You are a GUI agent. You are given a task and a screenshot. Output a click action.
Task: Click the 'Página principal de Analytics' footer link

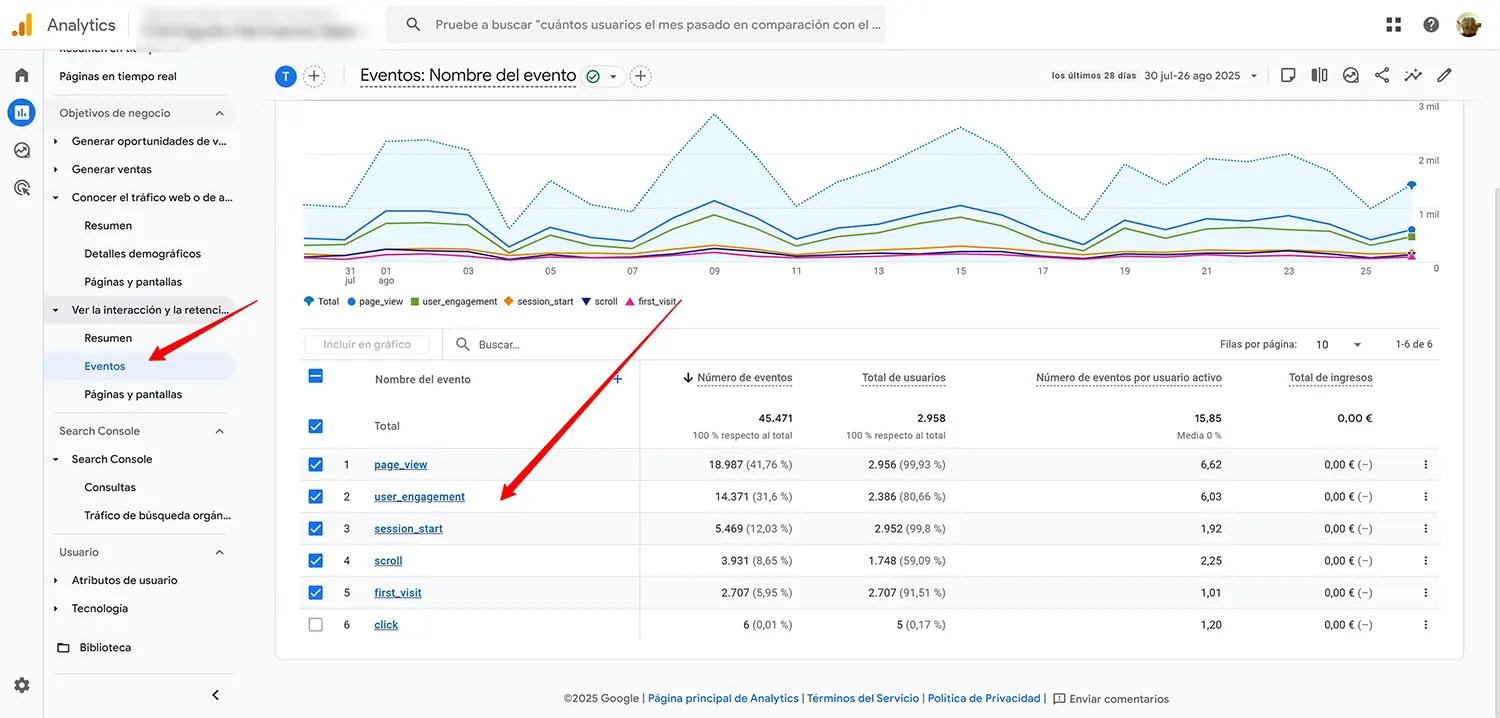click(x=722, y=698)
